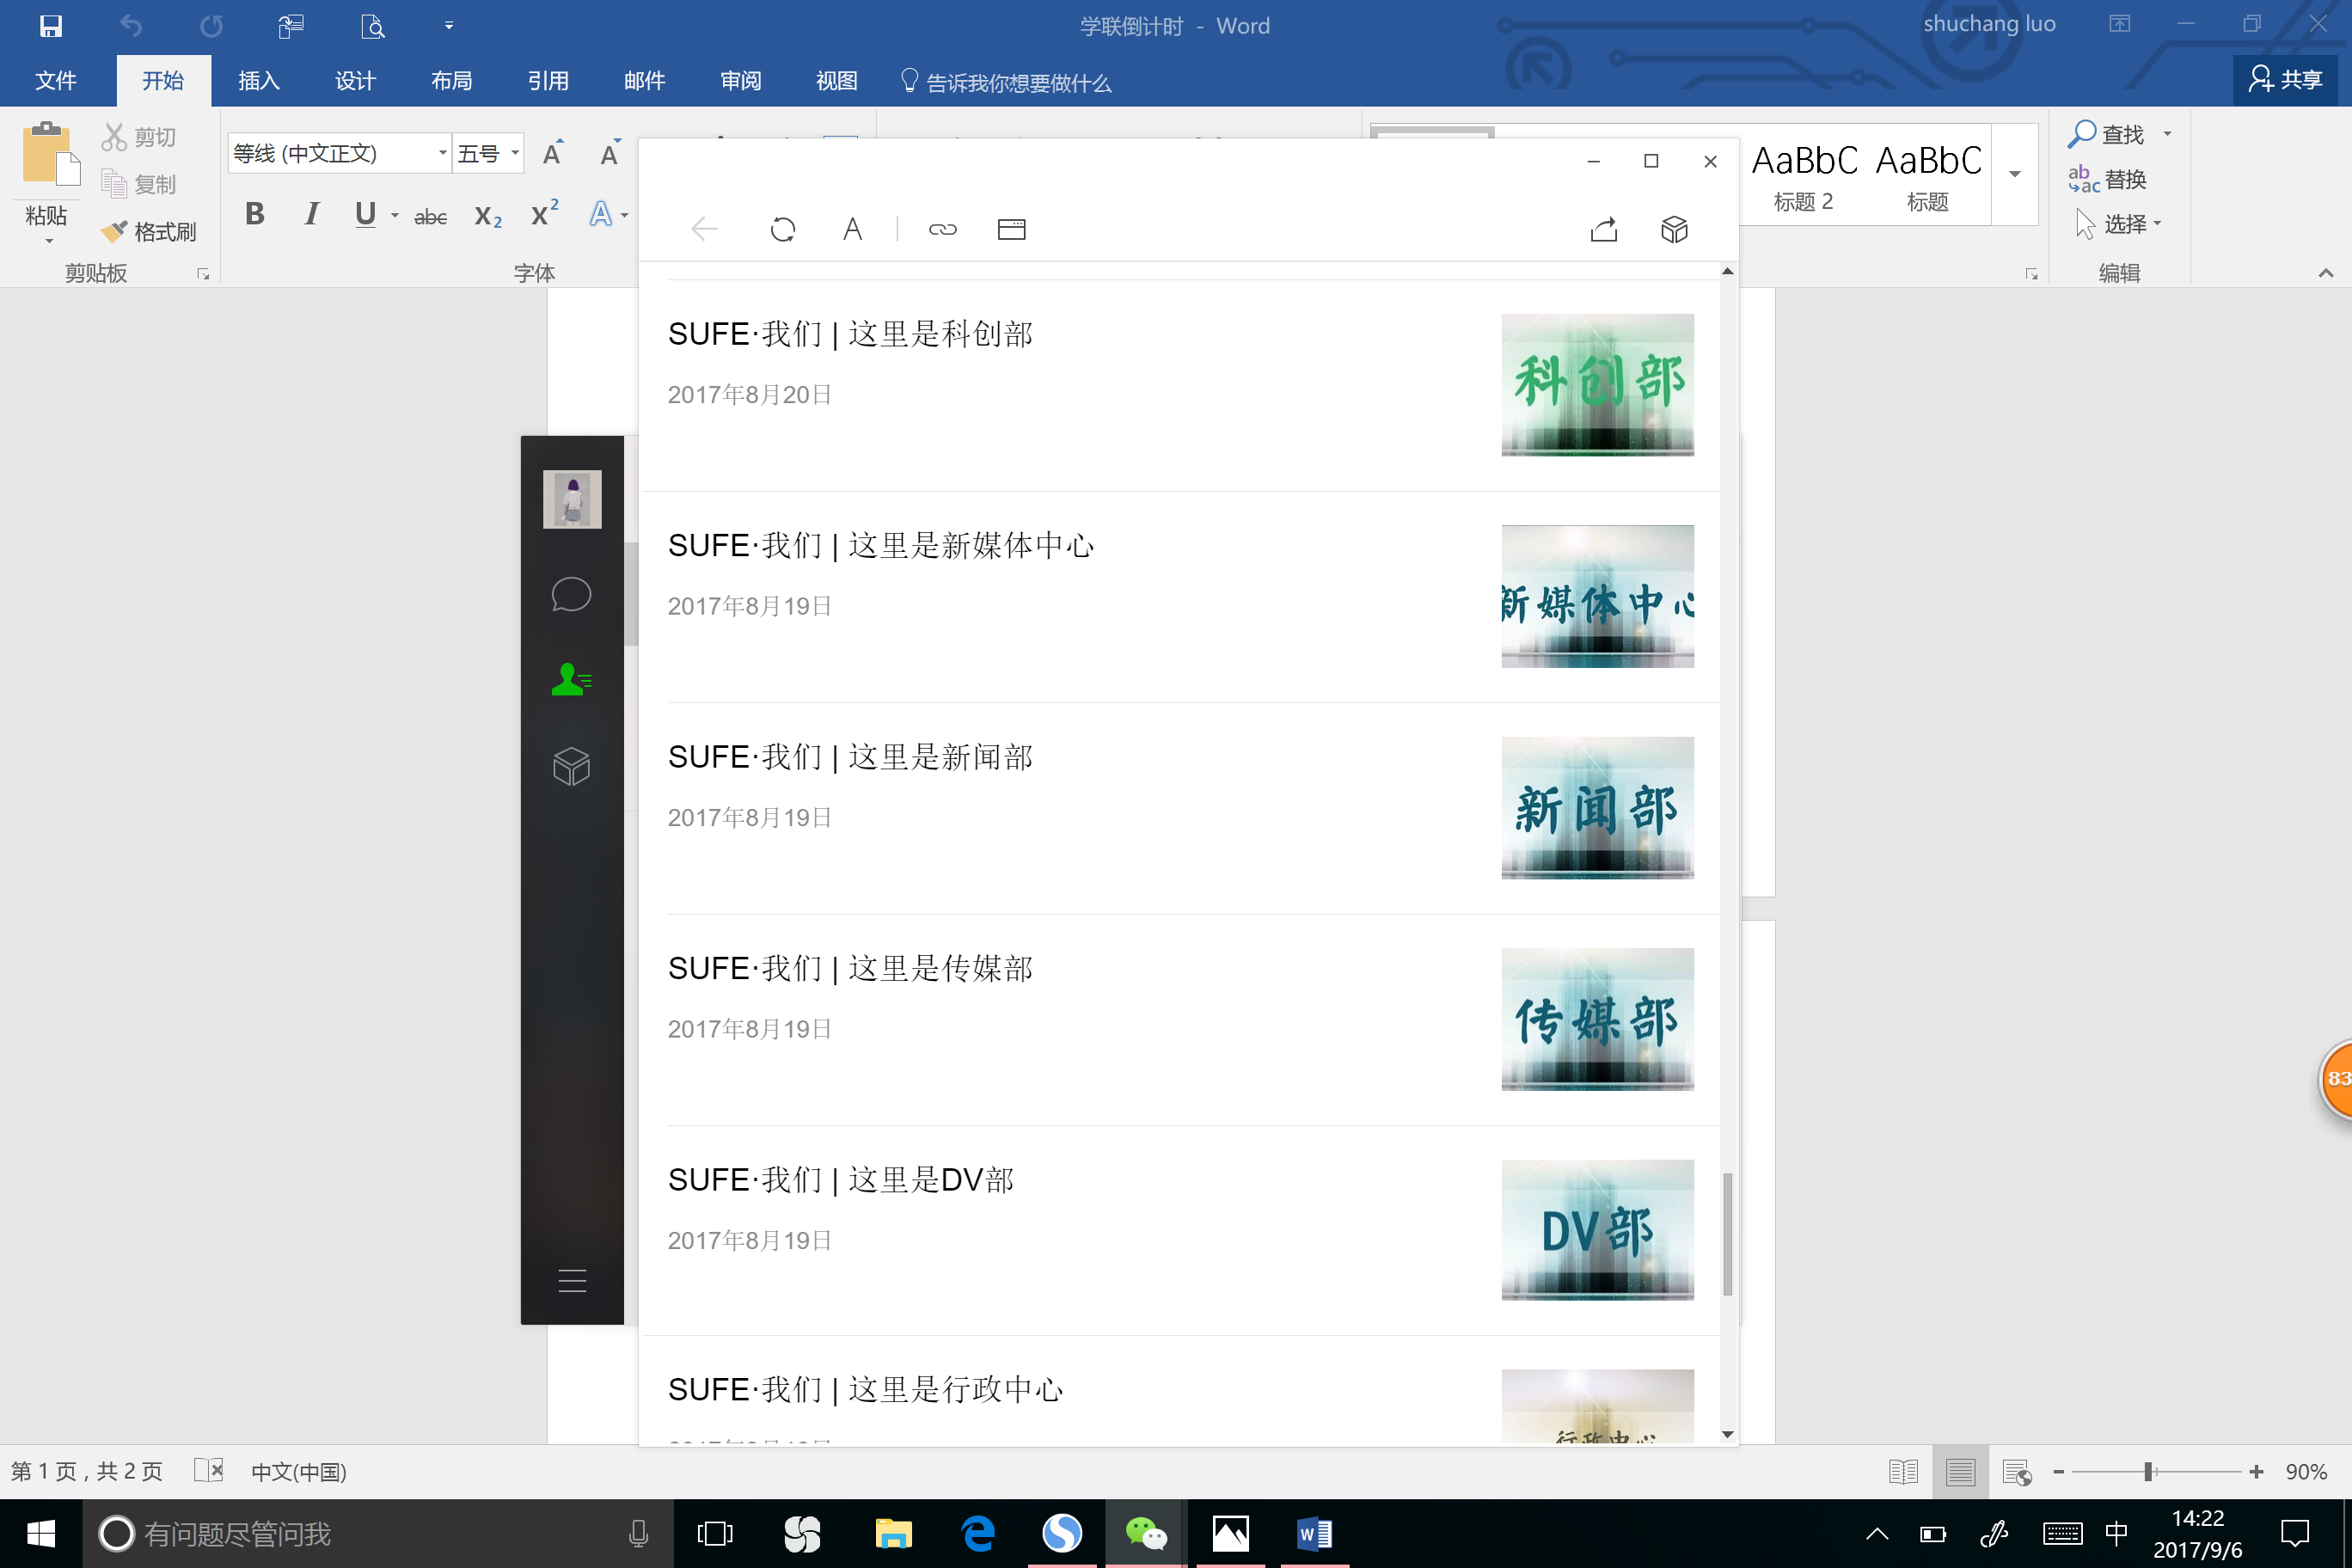Switch to the 插入 ribbon tab

(259, 81)
